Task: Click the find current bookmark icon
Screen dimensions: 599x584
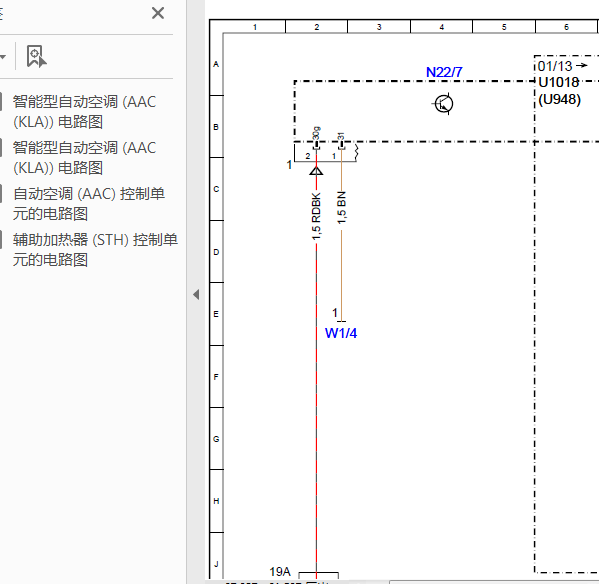Action: tap(36, 57)
